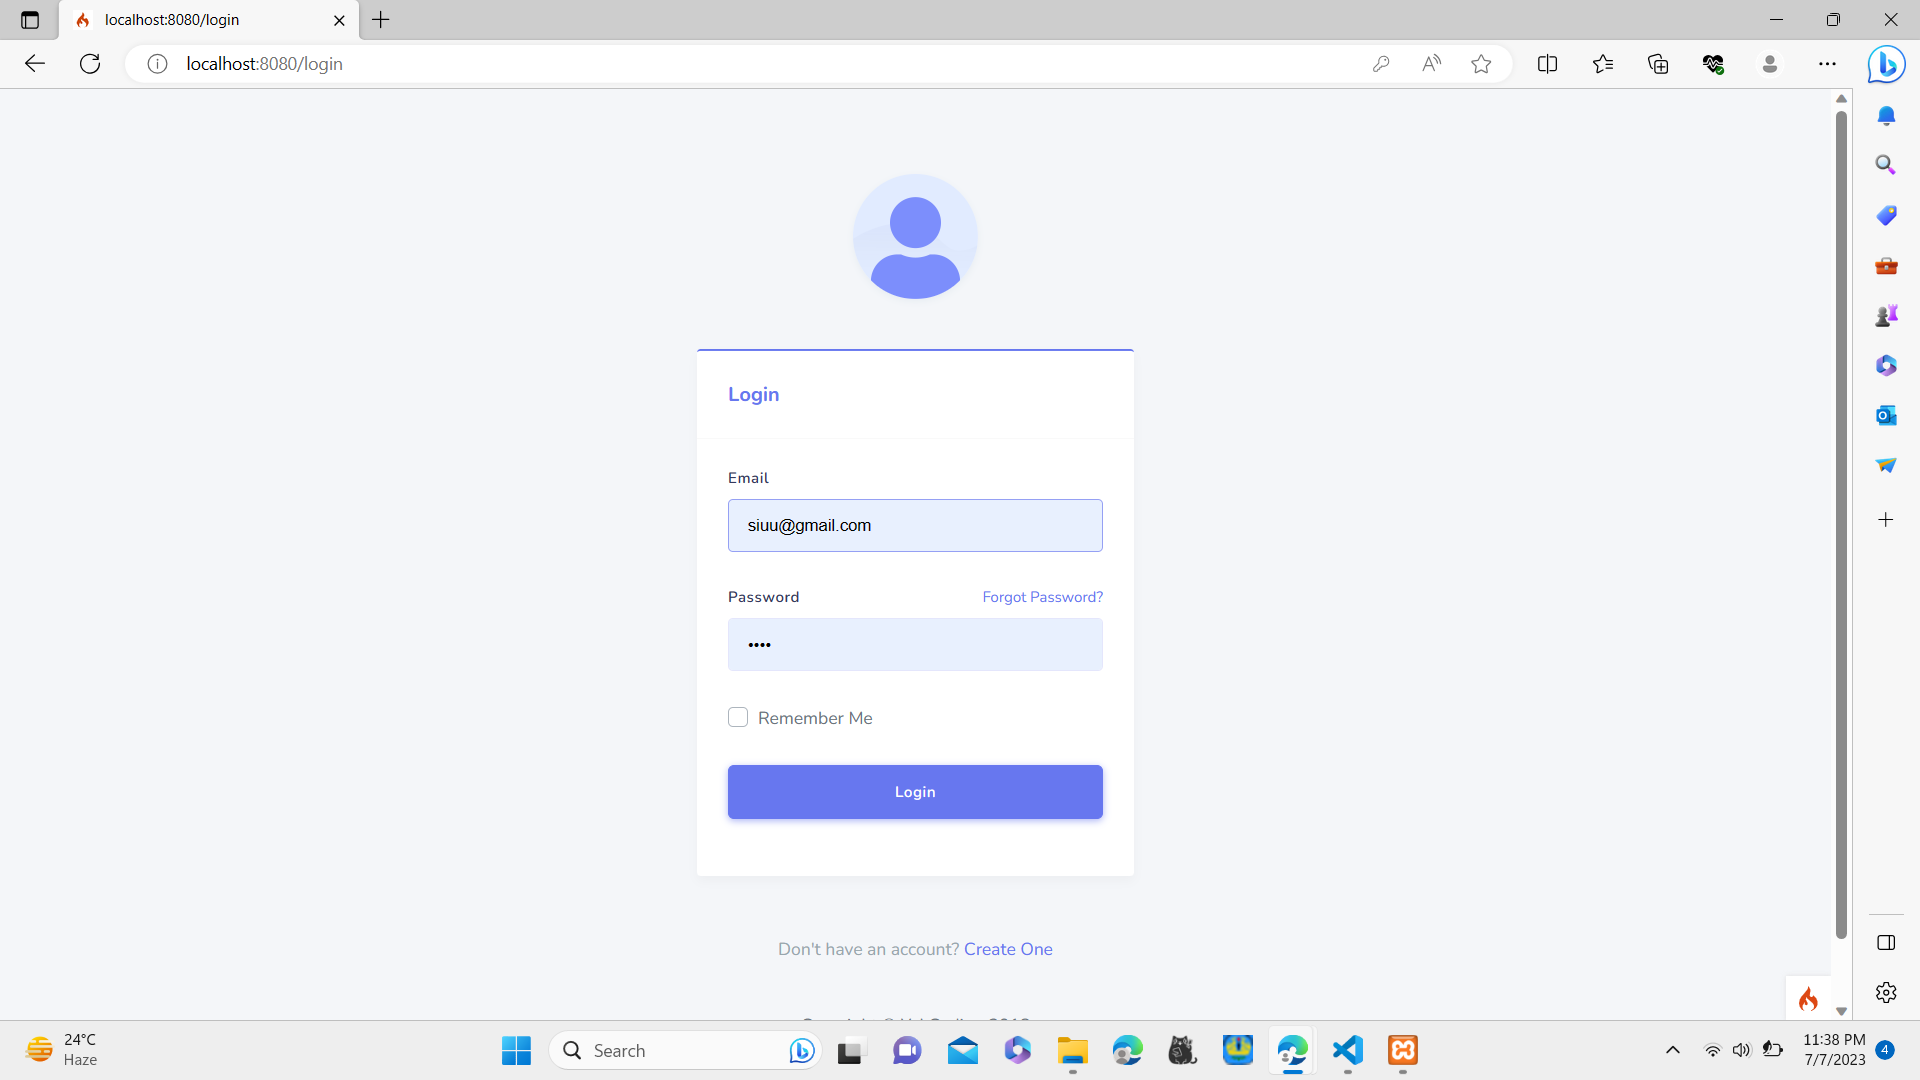Screen dimensions: 1920x1080
Task: Follow the Forgot Password link
Action: coord(1042,597)
